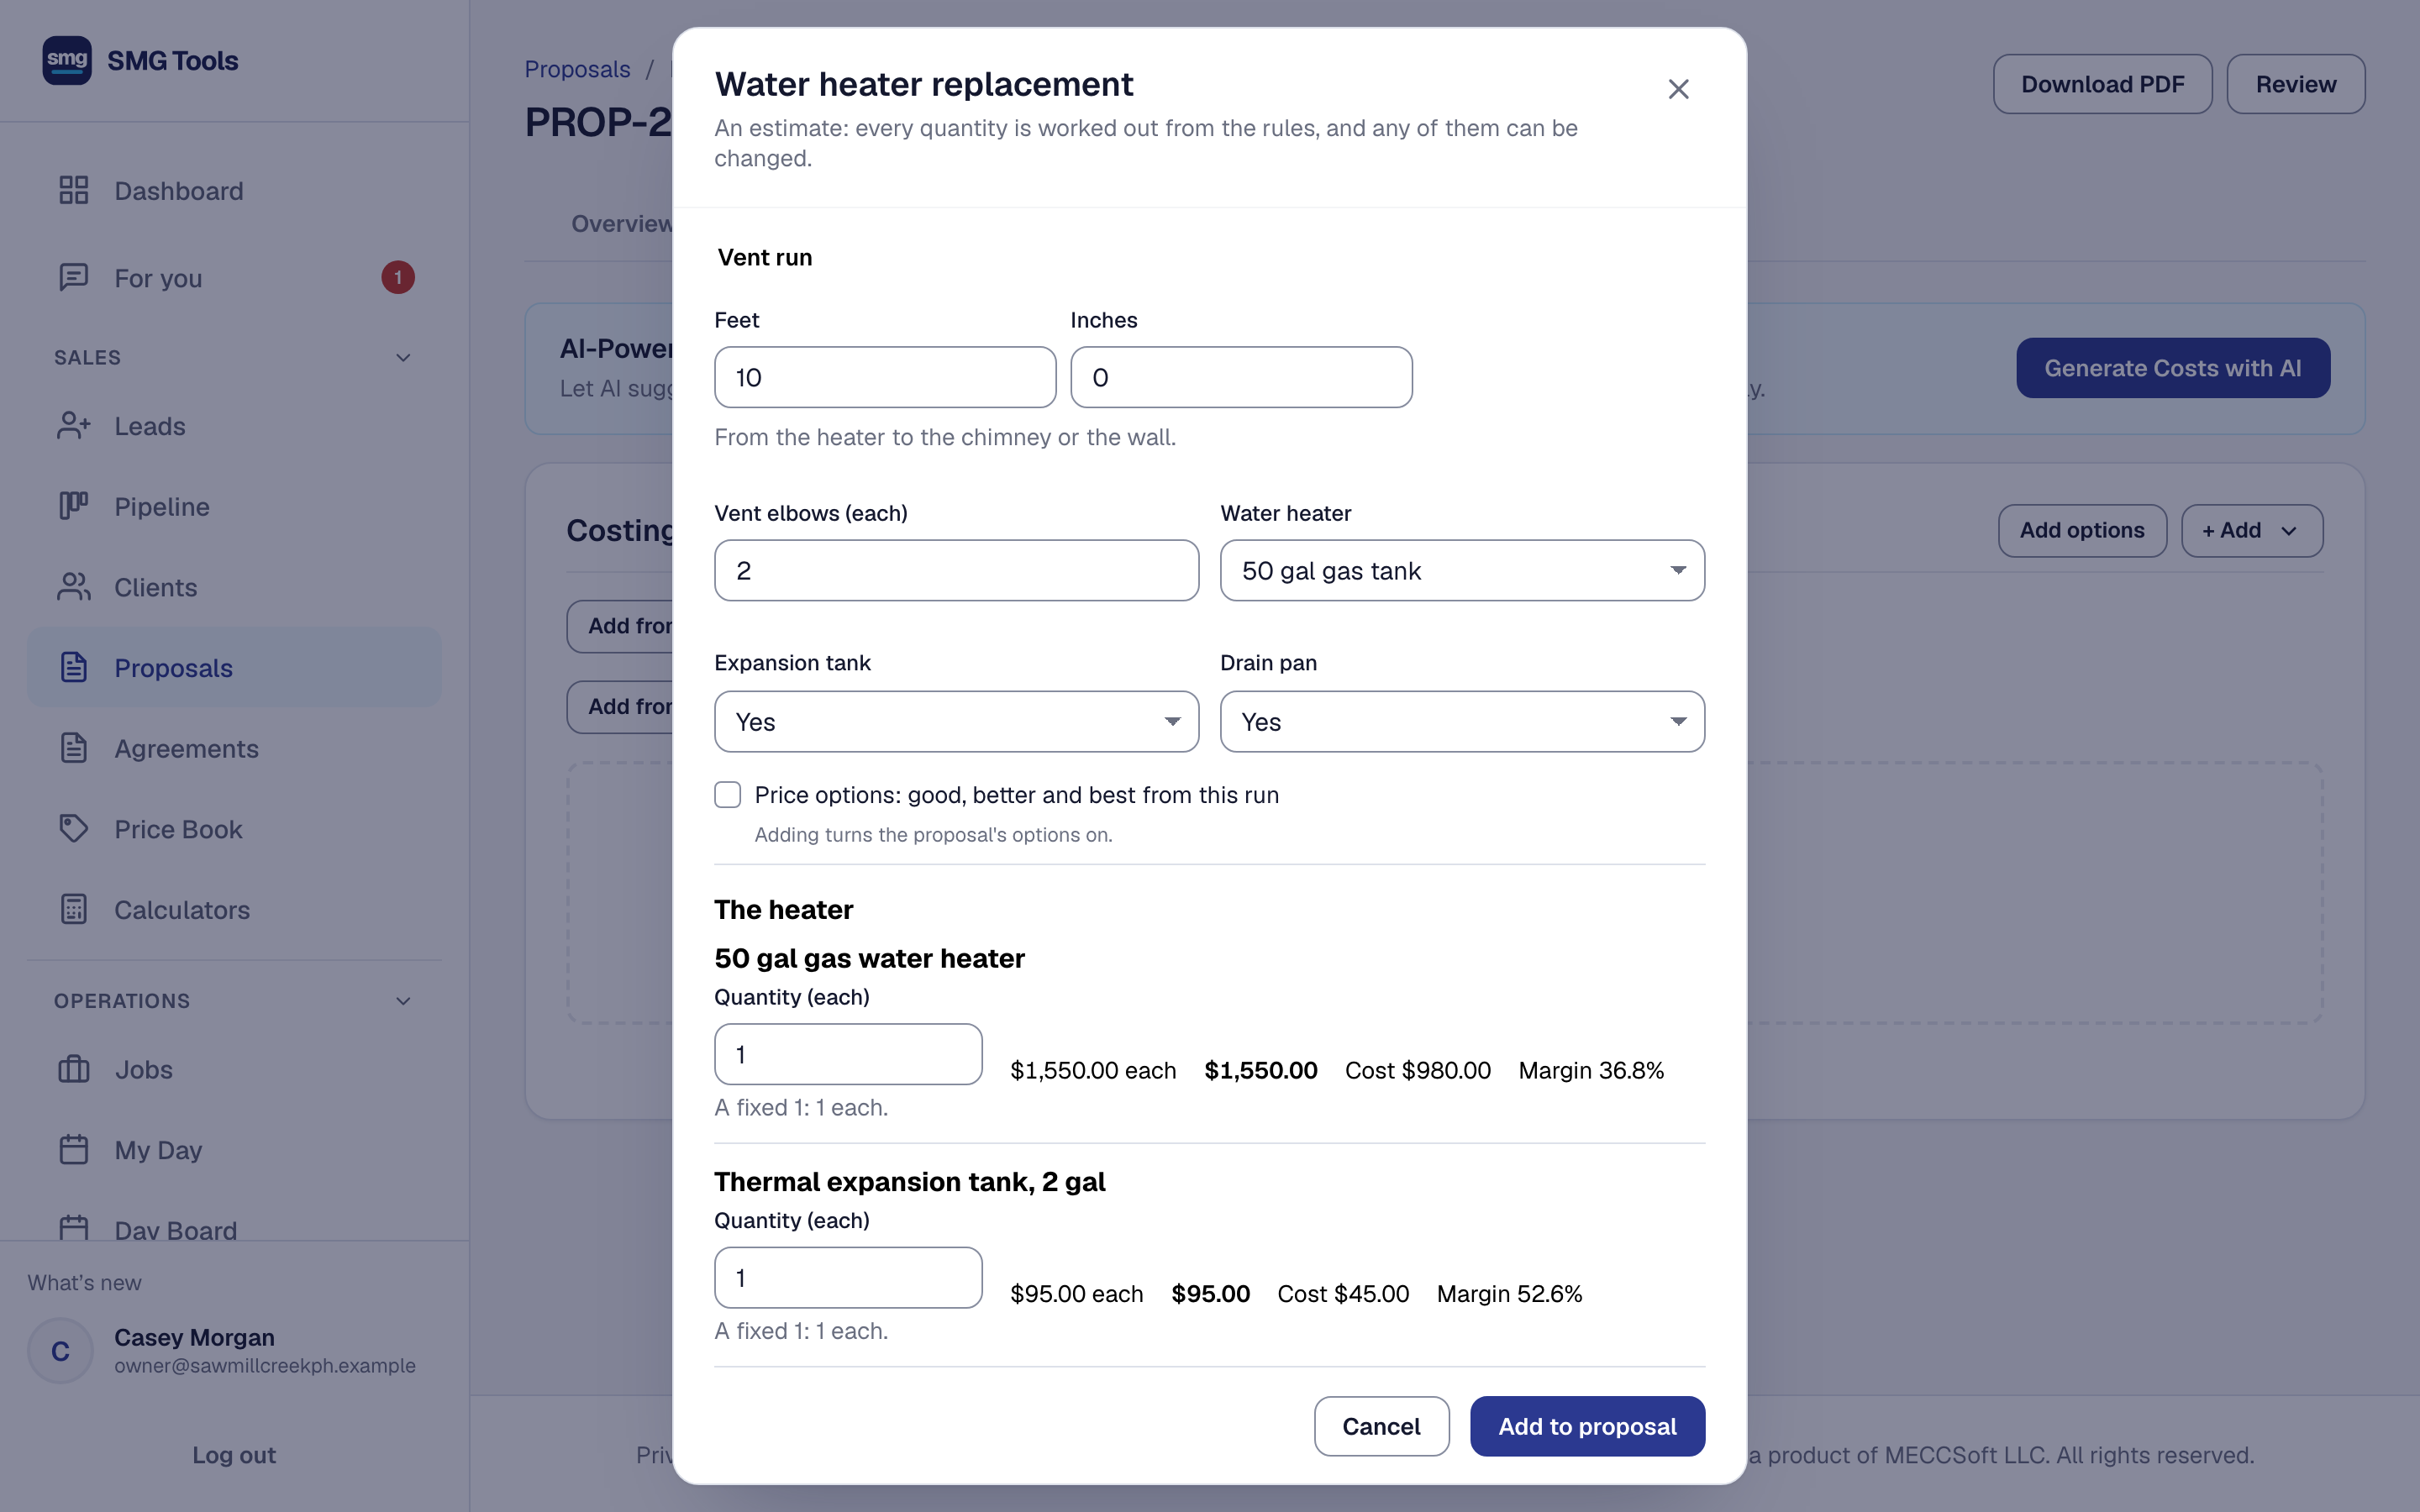Focus the Inches input field

tap(1241, 377)
